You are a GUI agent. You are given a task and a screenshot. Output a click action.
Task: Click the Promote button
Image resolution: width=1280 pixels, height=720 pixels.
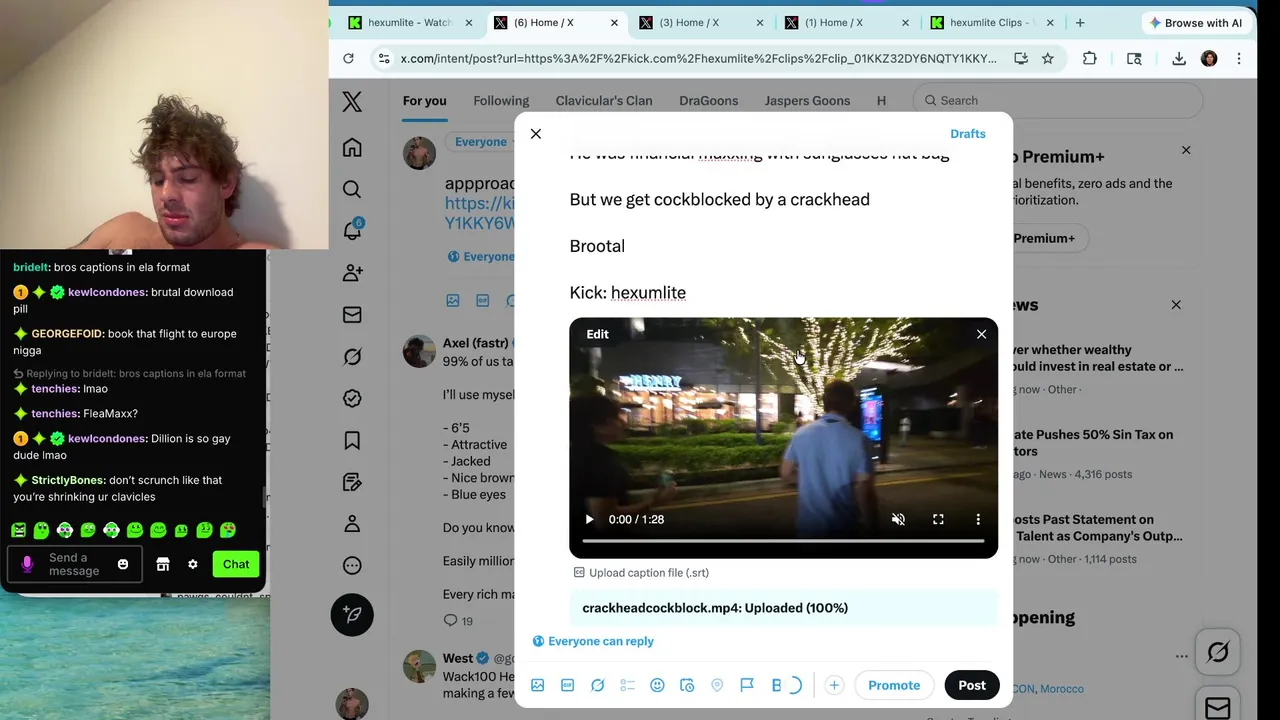894,685
